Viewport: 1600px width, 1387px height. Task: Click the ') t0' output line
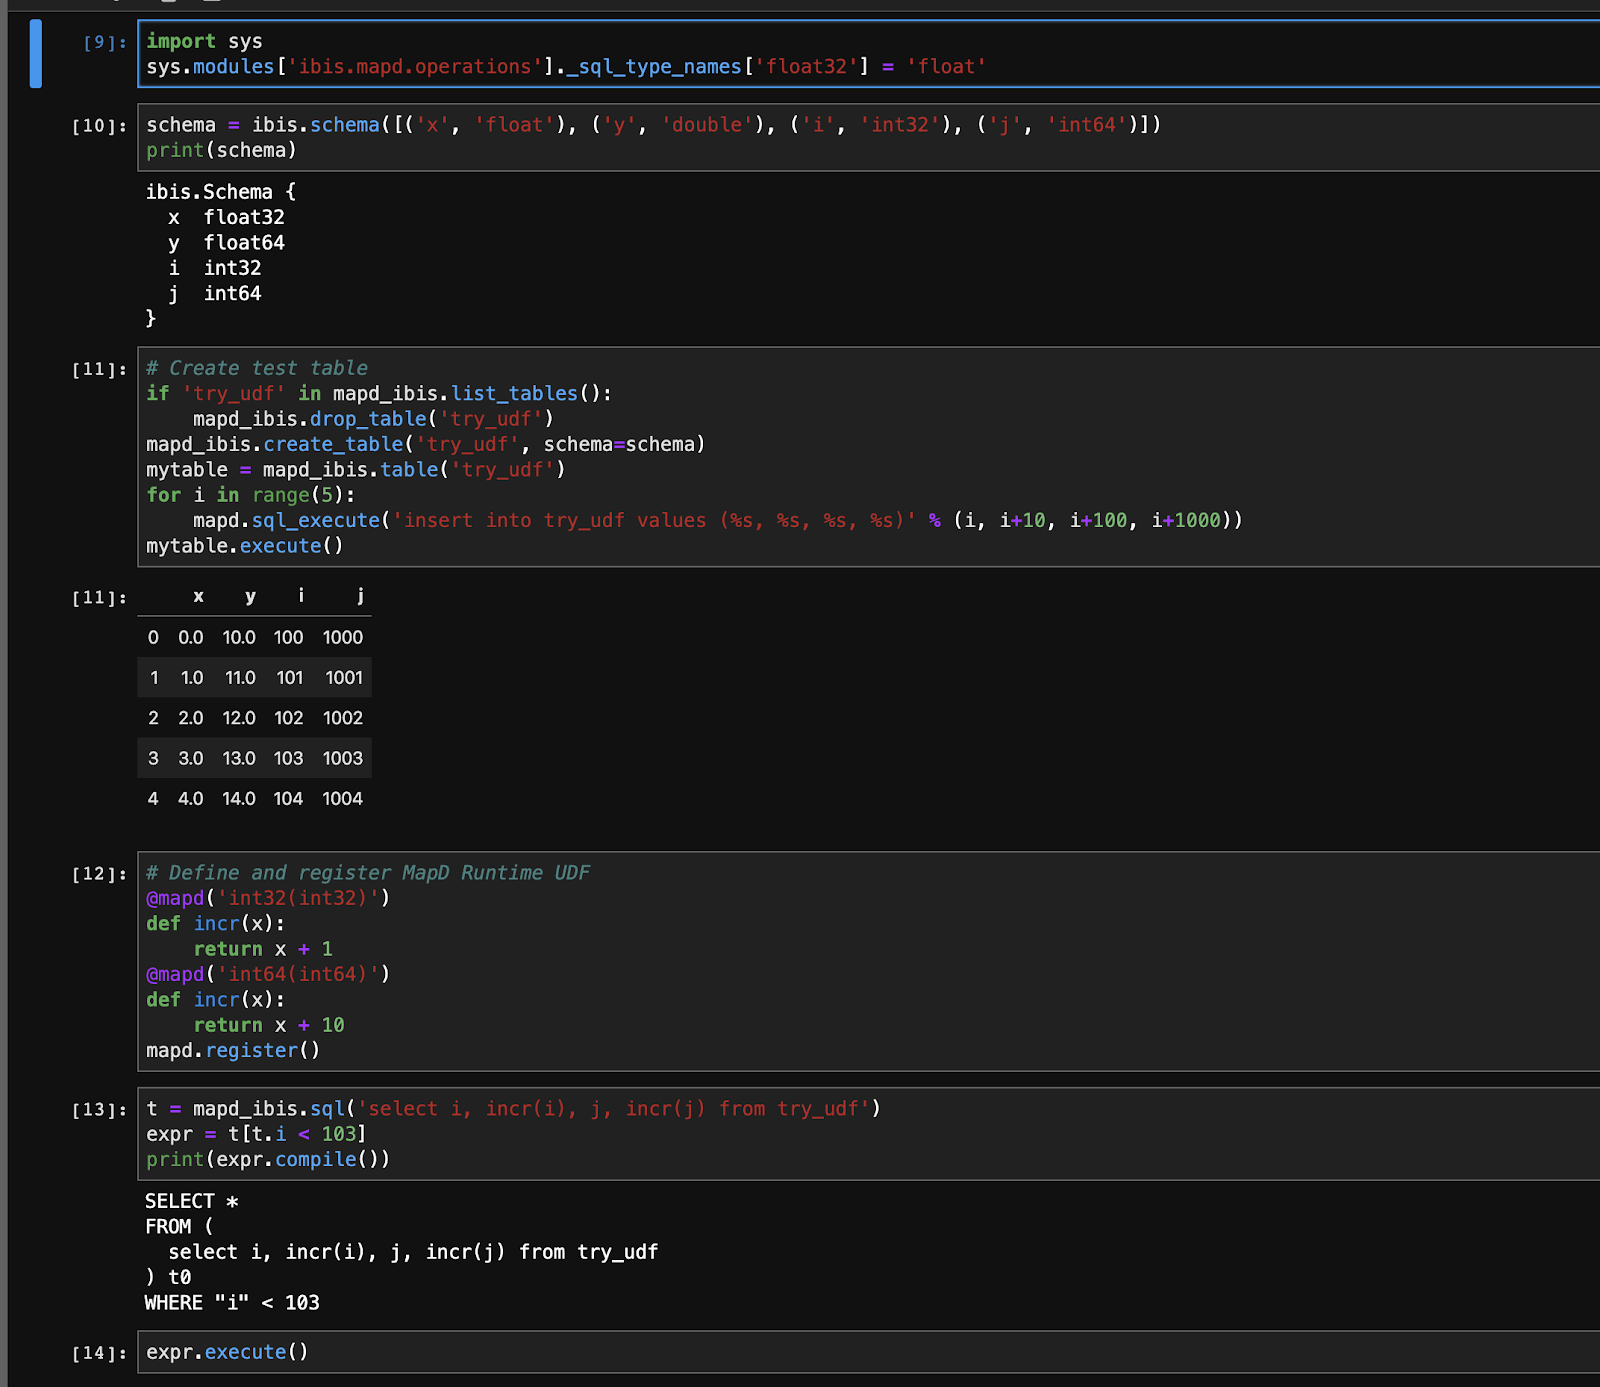[x=168, y=1277]
